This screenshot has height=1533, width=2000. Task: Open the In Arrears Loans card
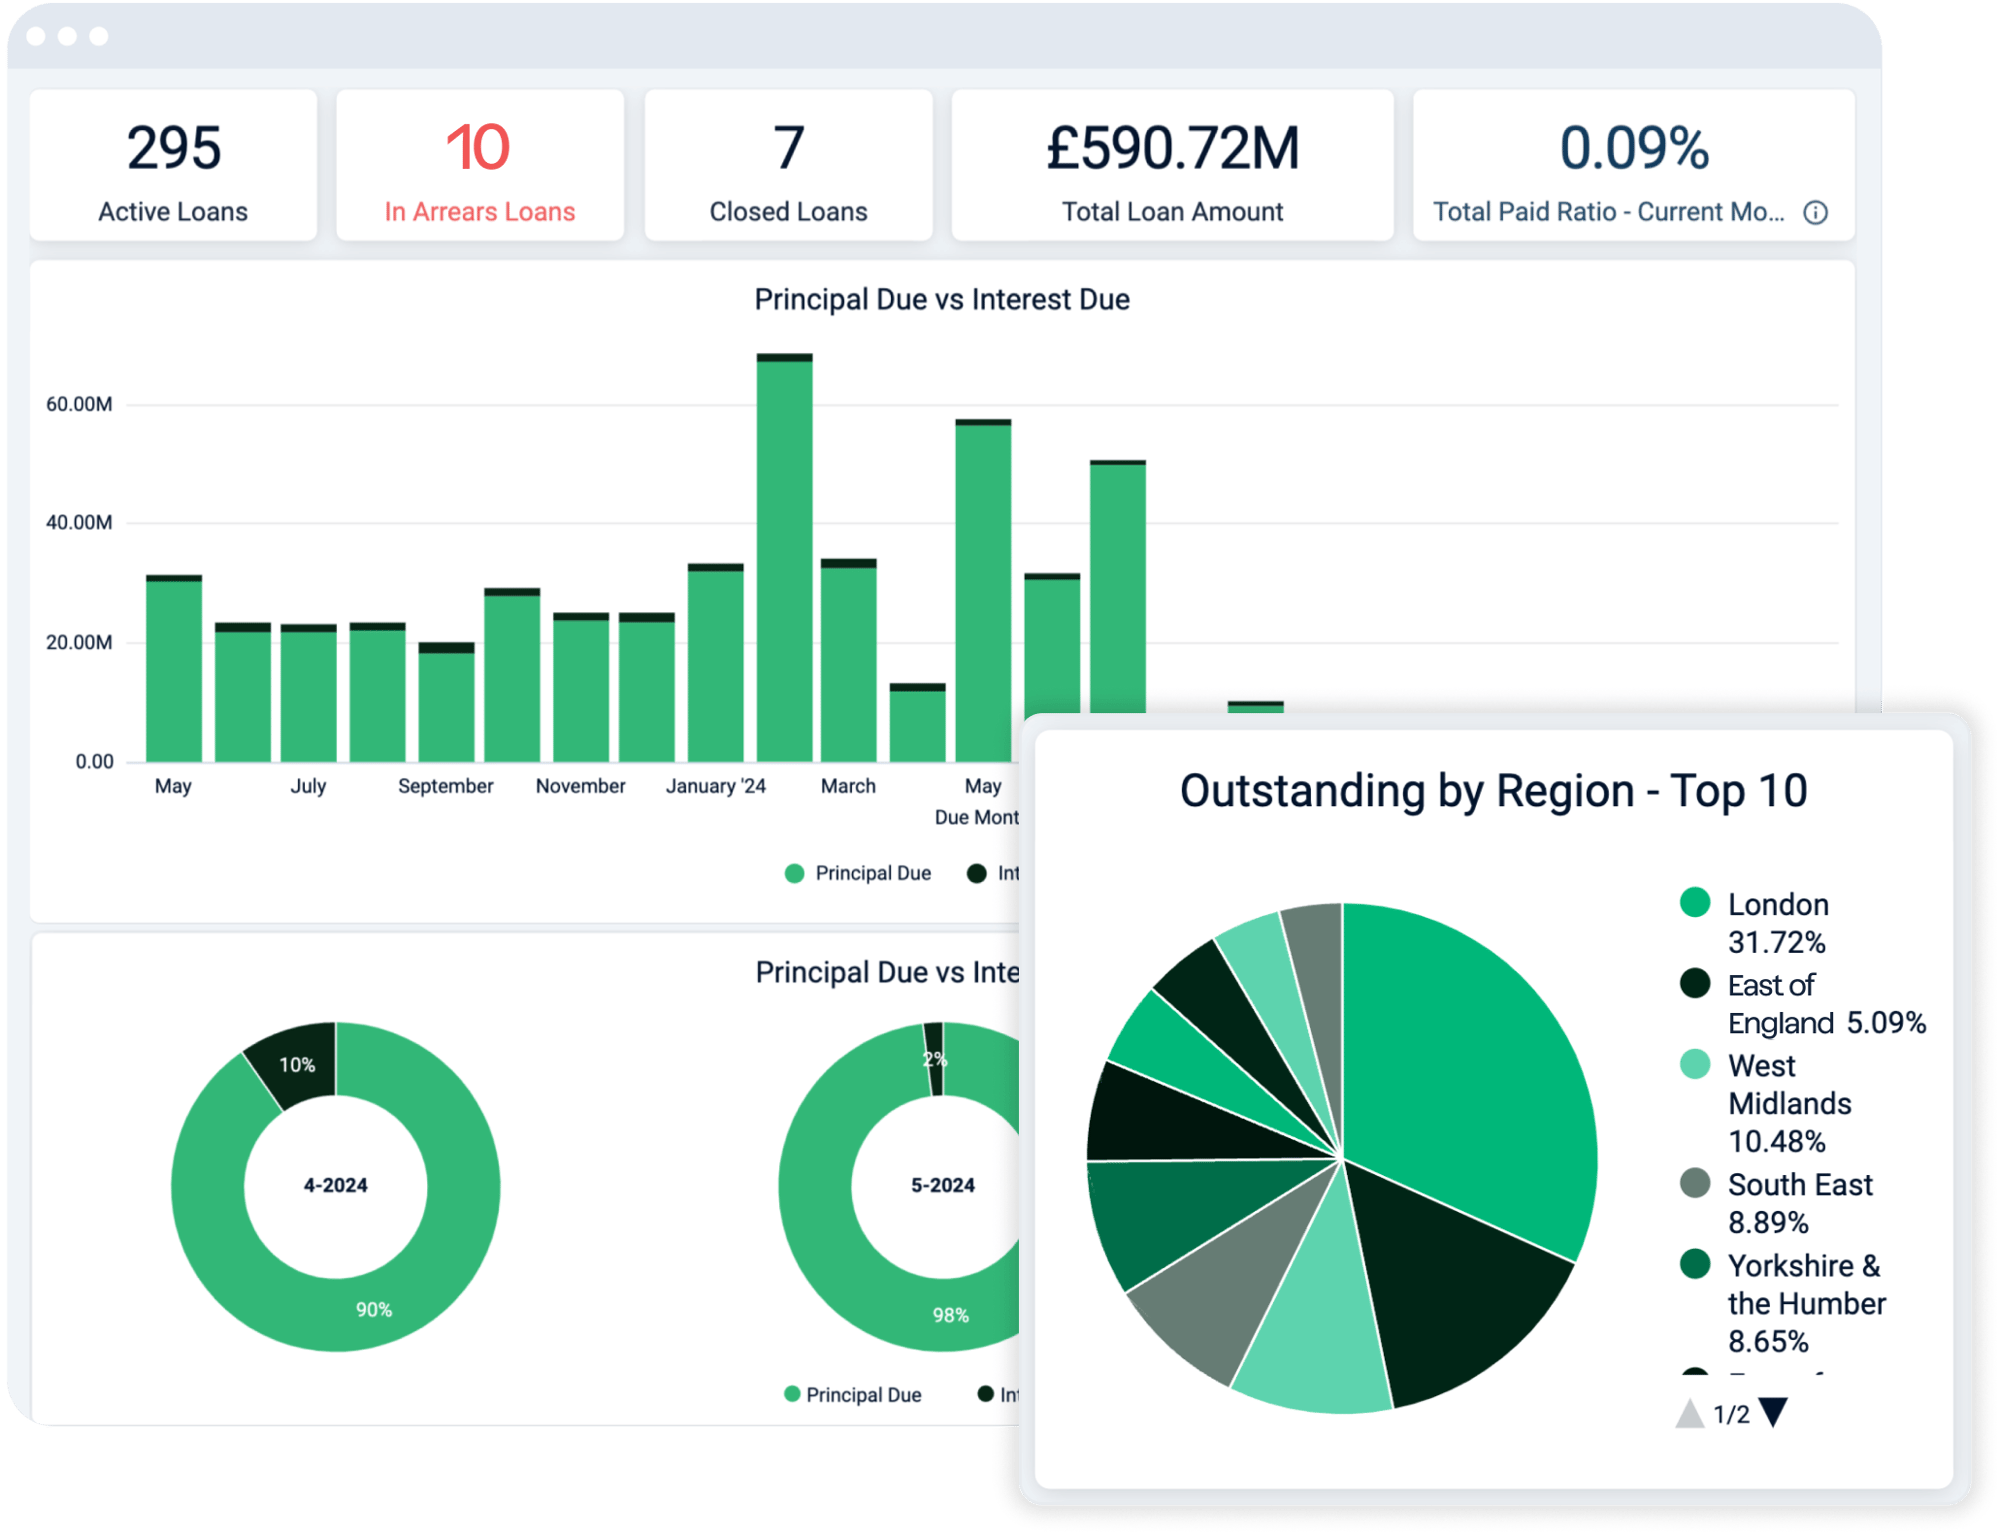[480, 165]
